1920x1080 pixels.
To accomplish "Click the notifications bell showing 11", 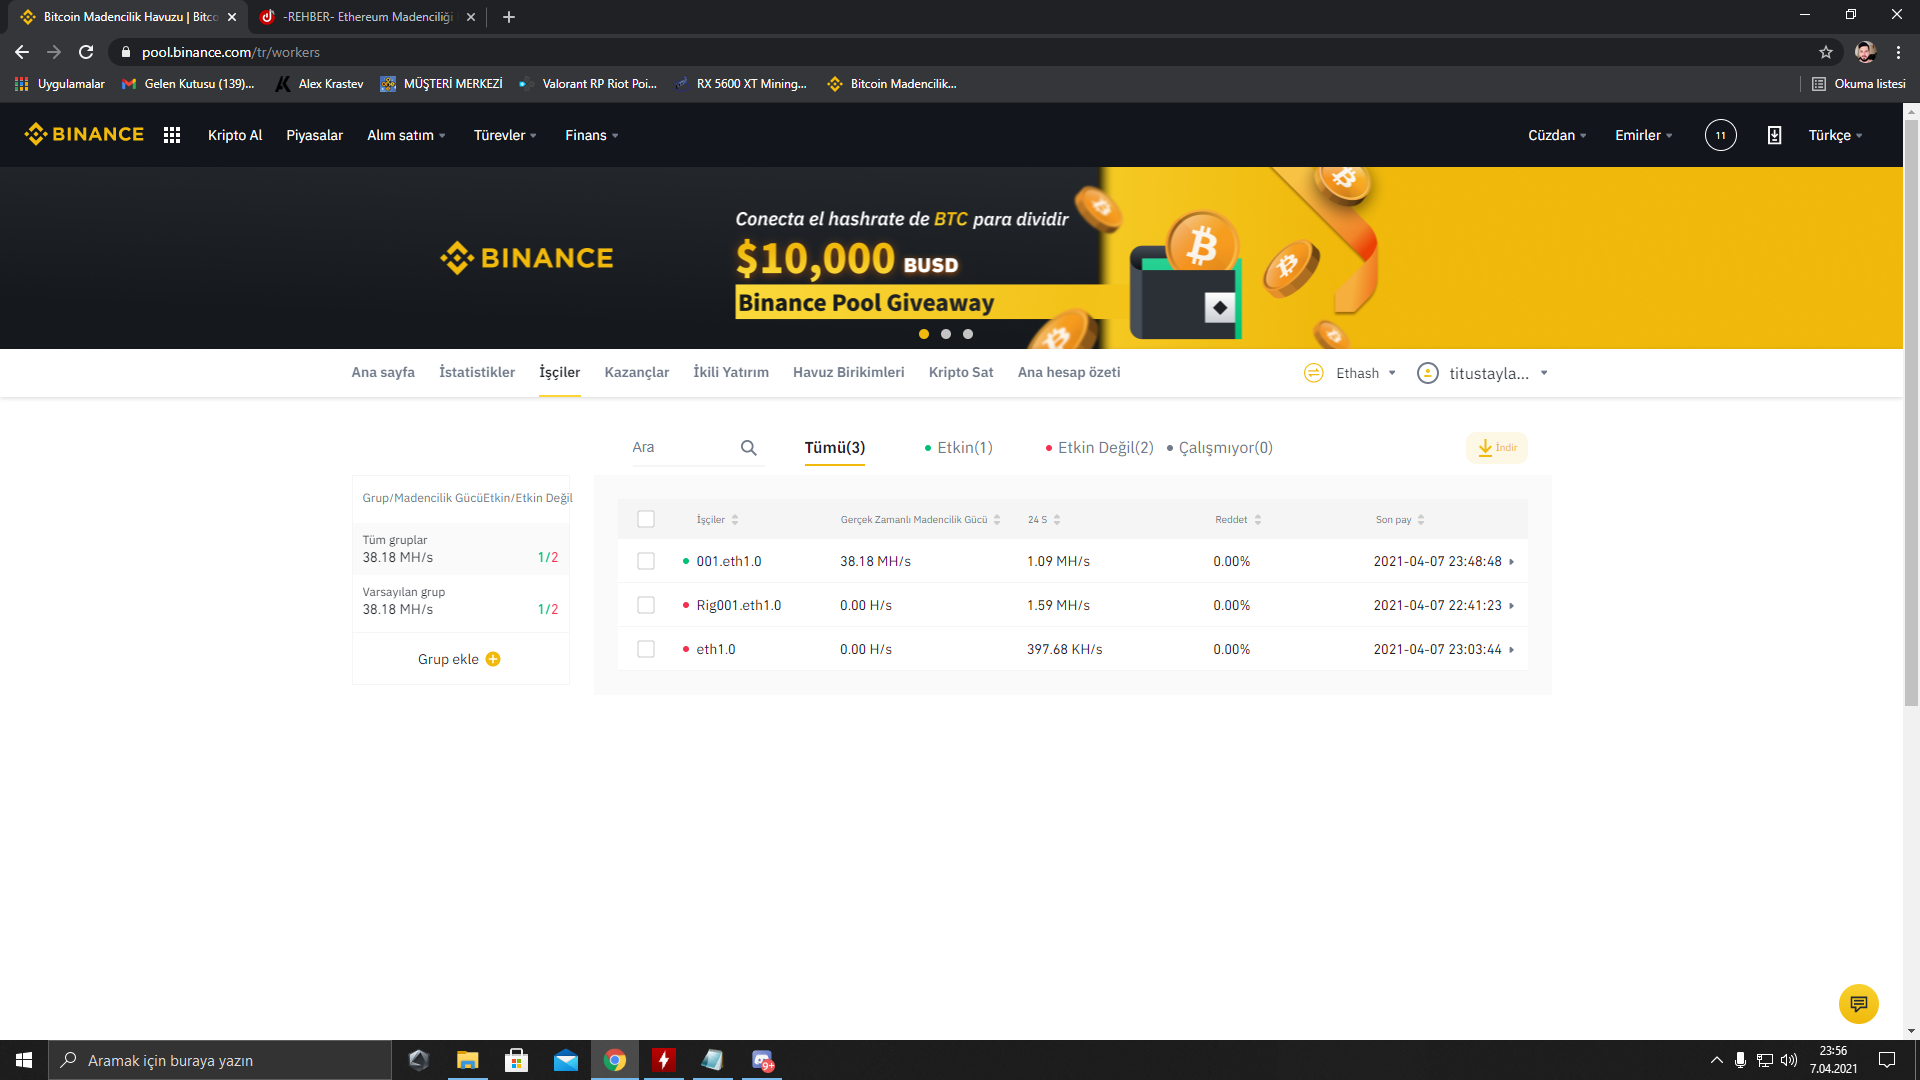I will [x=1720, y=135].
